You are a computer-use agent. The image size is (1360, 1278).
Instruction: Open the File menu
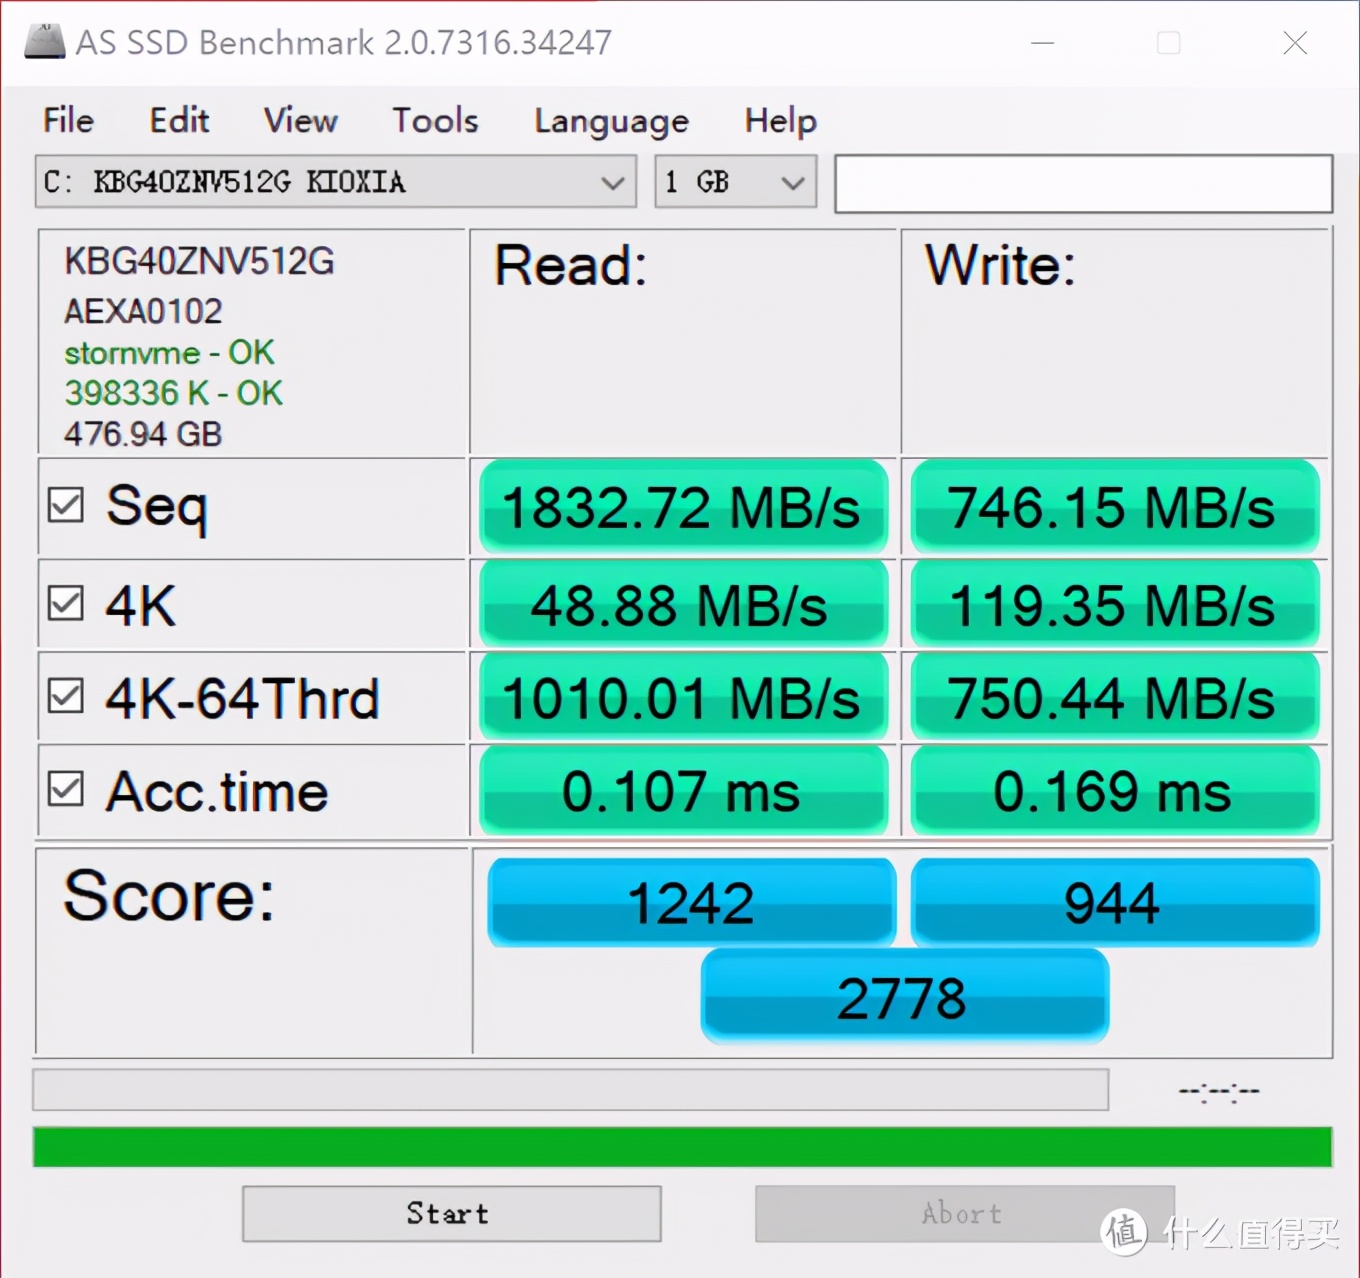[66, 120]
